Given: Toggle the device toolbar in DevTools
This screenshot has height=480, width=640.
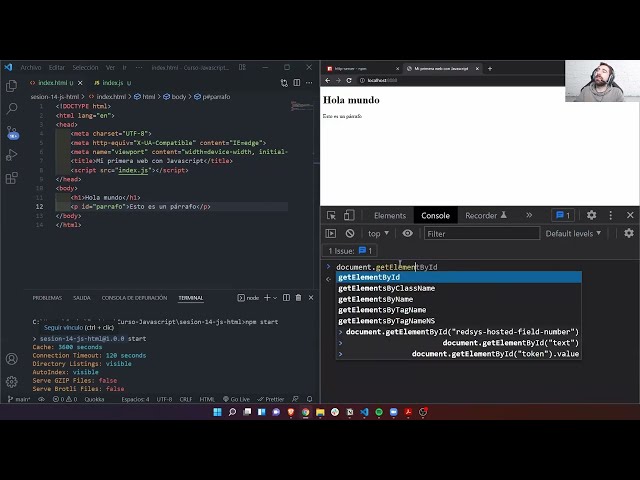Looking at the screenshot, I should click(349, 216).
